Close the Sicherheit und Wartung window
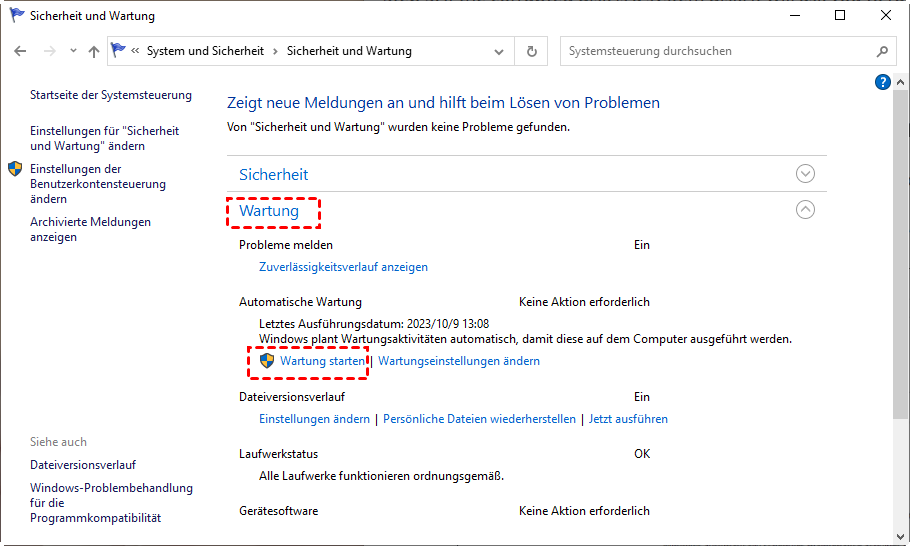910x546 pixels. point(886,16)
